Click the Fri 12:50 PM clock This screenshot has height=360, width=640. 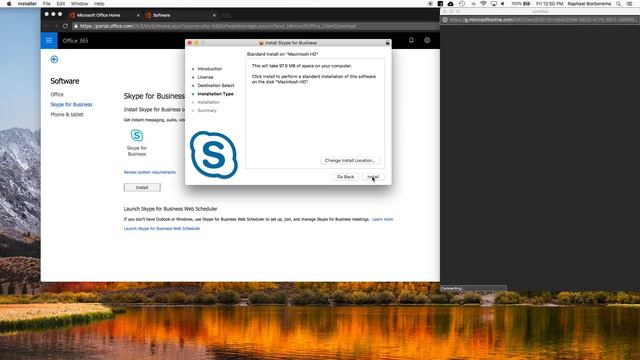point(550,4)
